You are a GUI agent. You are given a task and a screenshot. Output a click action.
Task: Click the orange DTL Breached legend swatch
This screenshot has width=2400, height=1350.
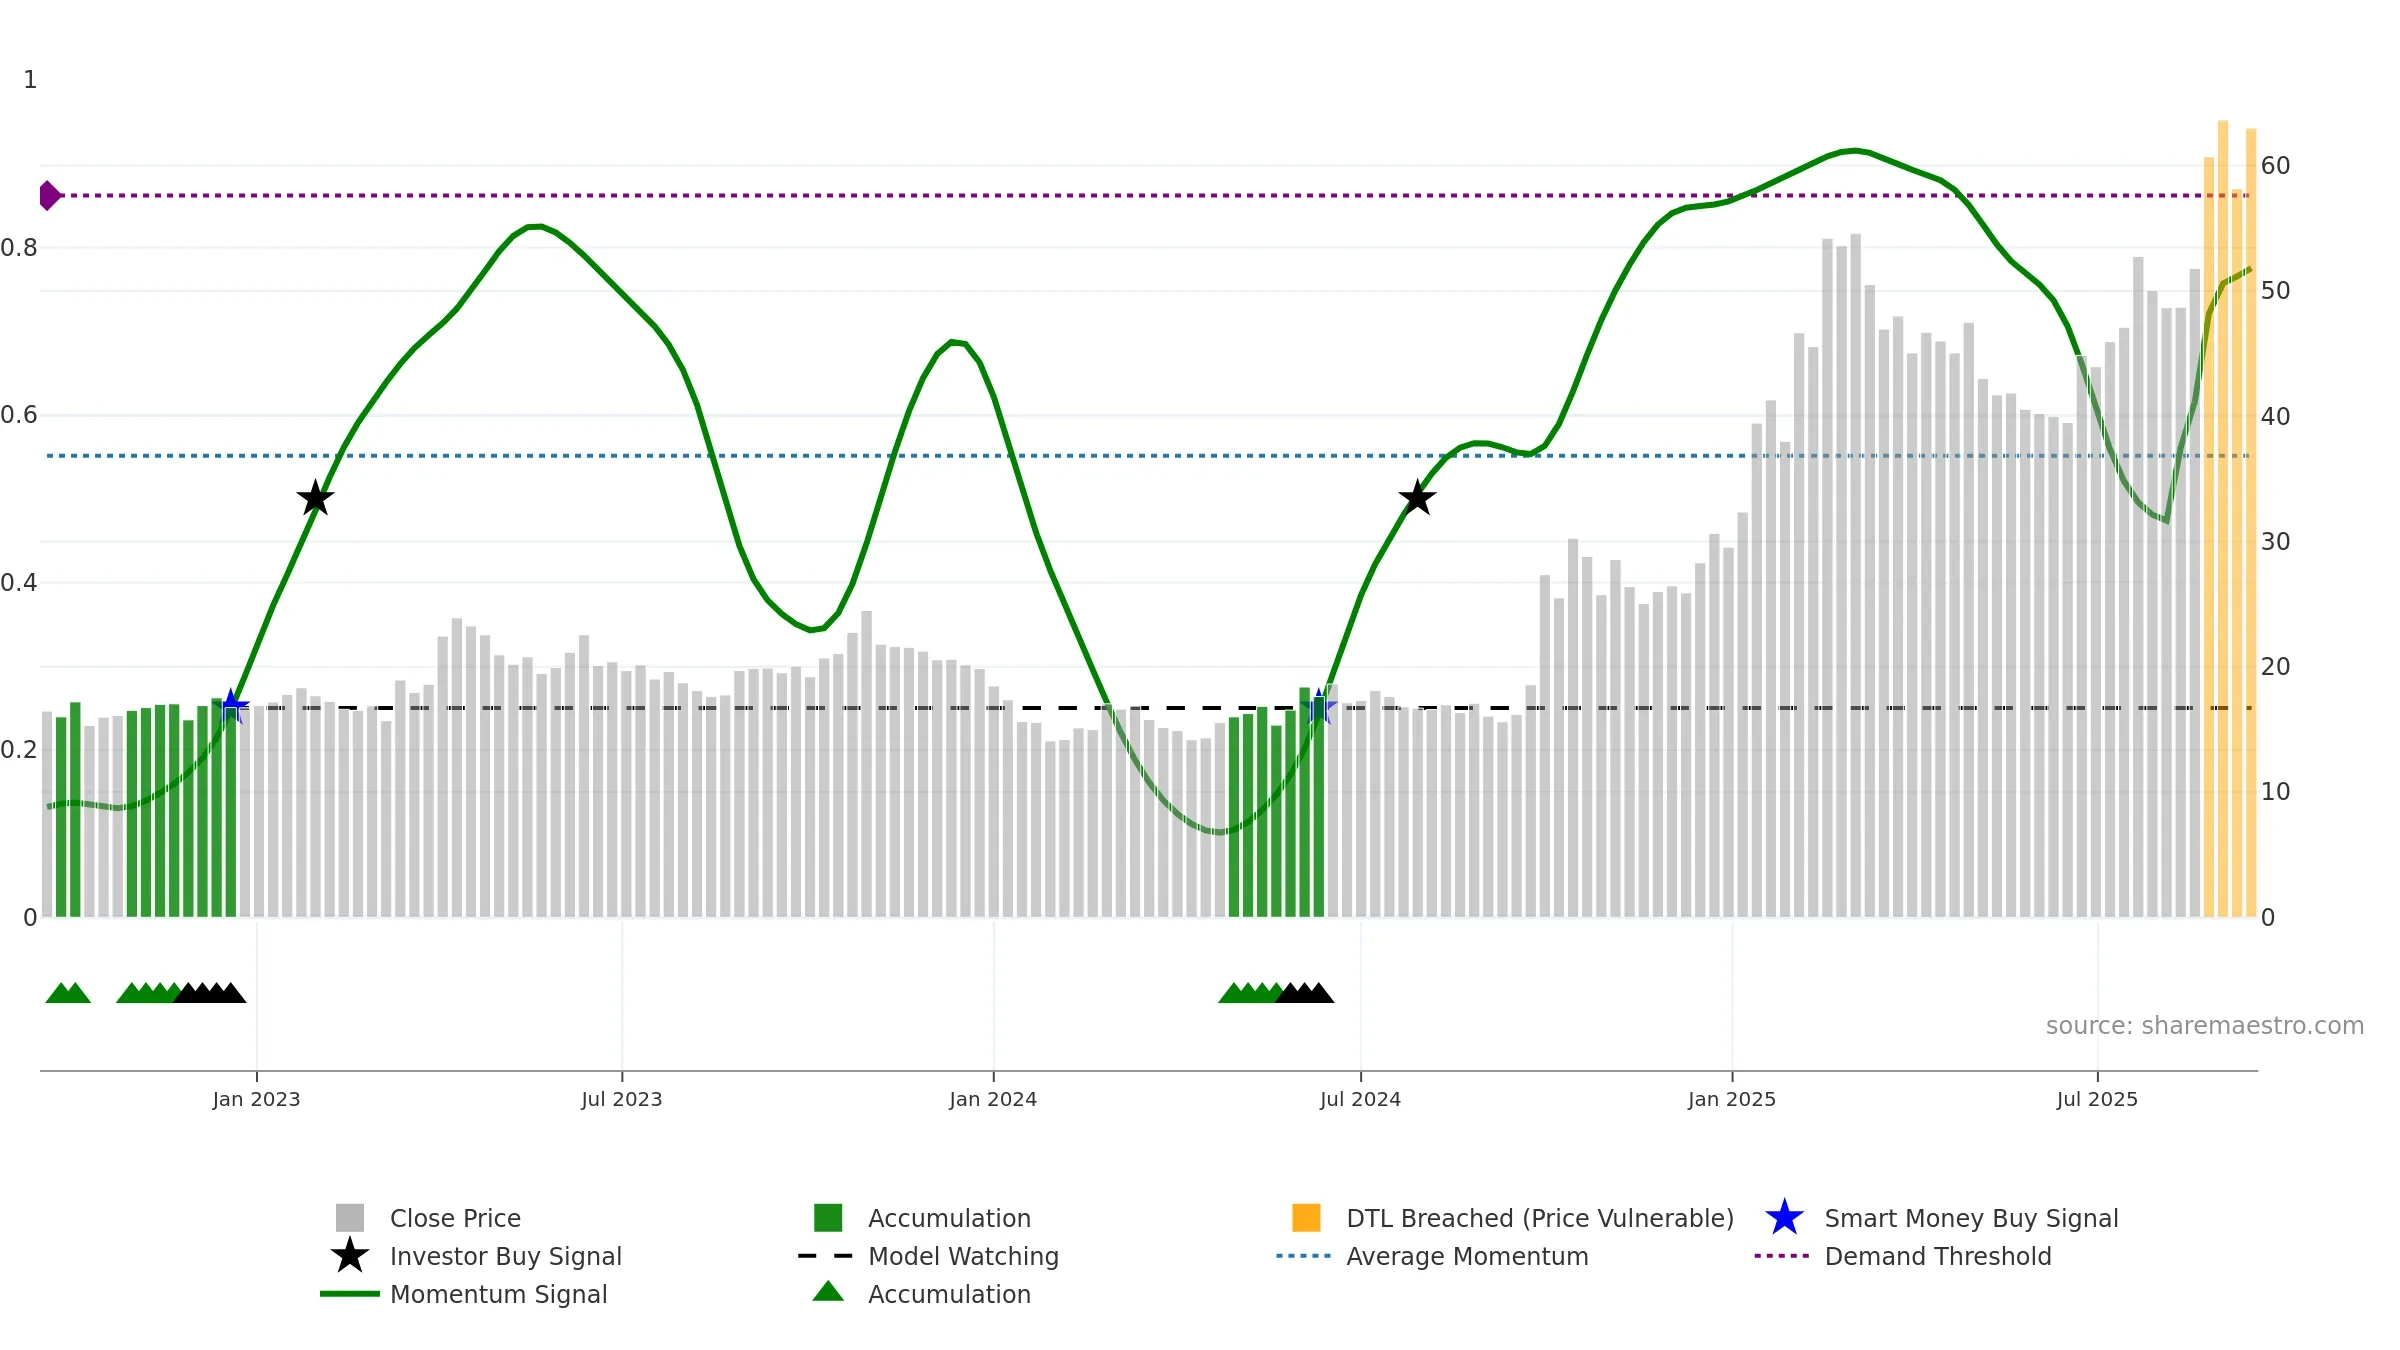[x=1306, y=1218]
